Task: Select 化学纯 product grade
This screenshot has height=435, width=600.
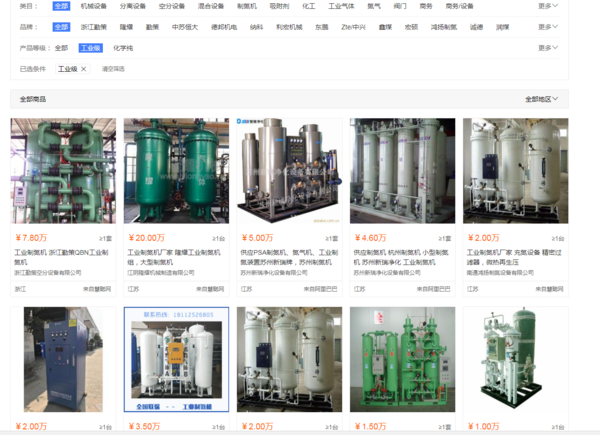Action: (x=122, y=48)
